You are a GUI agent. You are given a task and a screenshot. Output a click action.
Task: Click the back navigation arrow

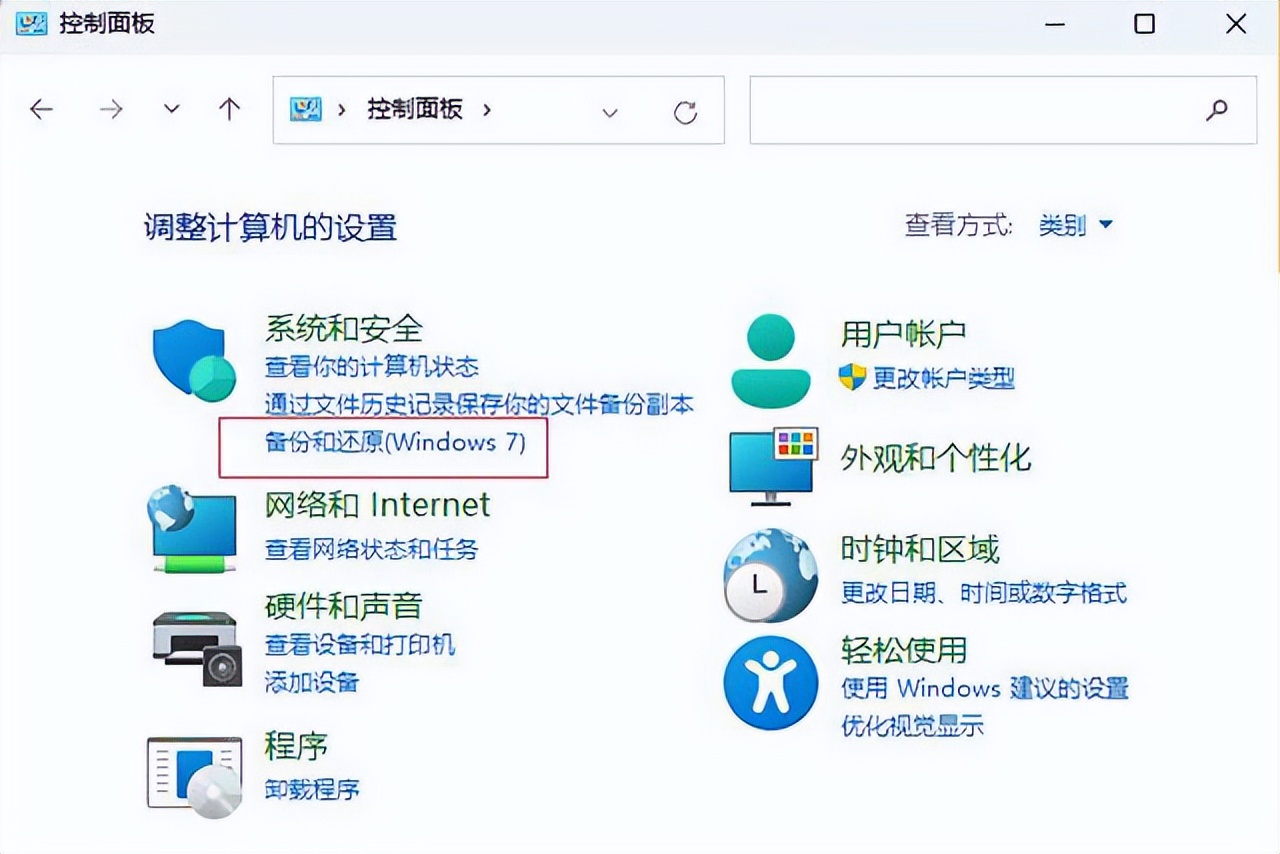pyautogui.click(x=41, y=109)
